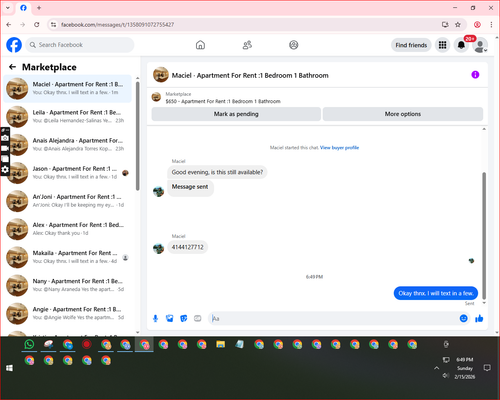Screen dimensions: 500x400
Task: Open the Groups icon in top navigation
Action: (x=294, y=45)
